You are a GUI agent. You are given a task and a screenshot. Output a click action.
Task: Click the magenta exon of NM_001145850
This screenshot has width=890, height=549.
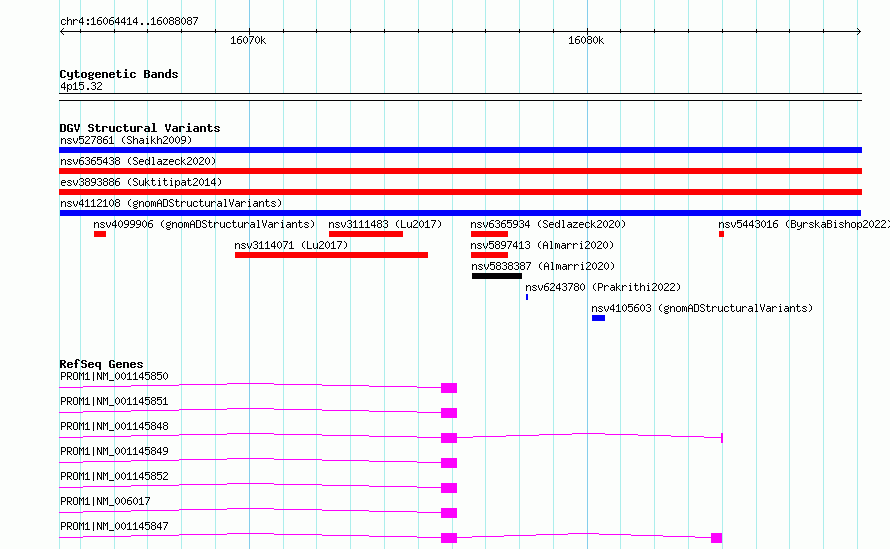(x=449, y=388)
